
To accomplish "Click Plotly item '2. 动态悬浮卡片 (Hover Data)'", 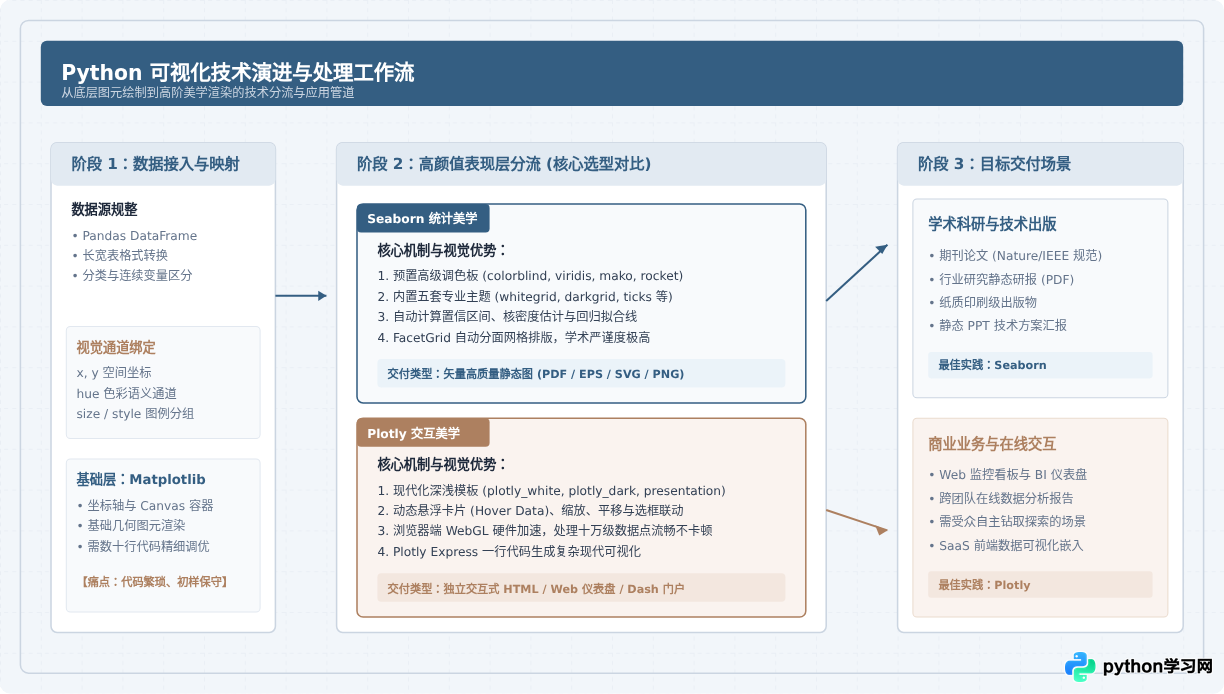I will point(530,511).
